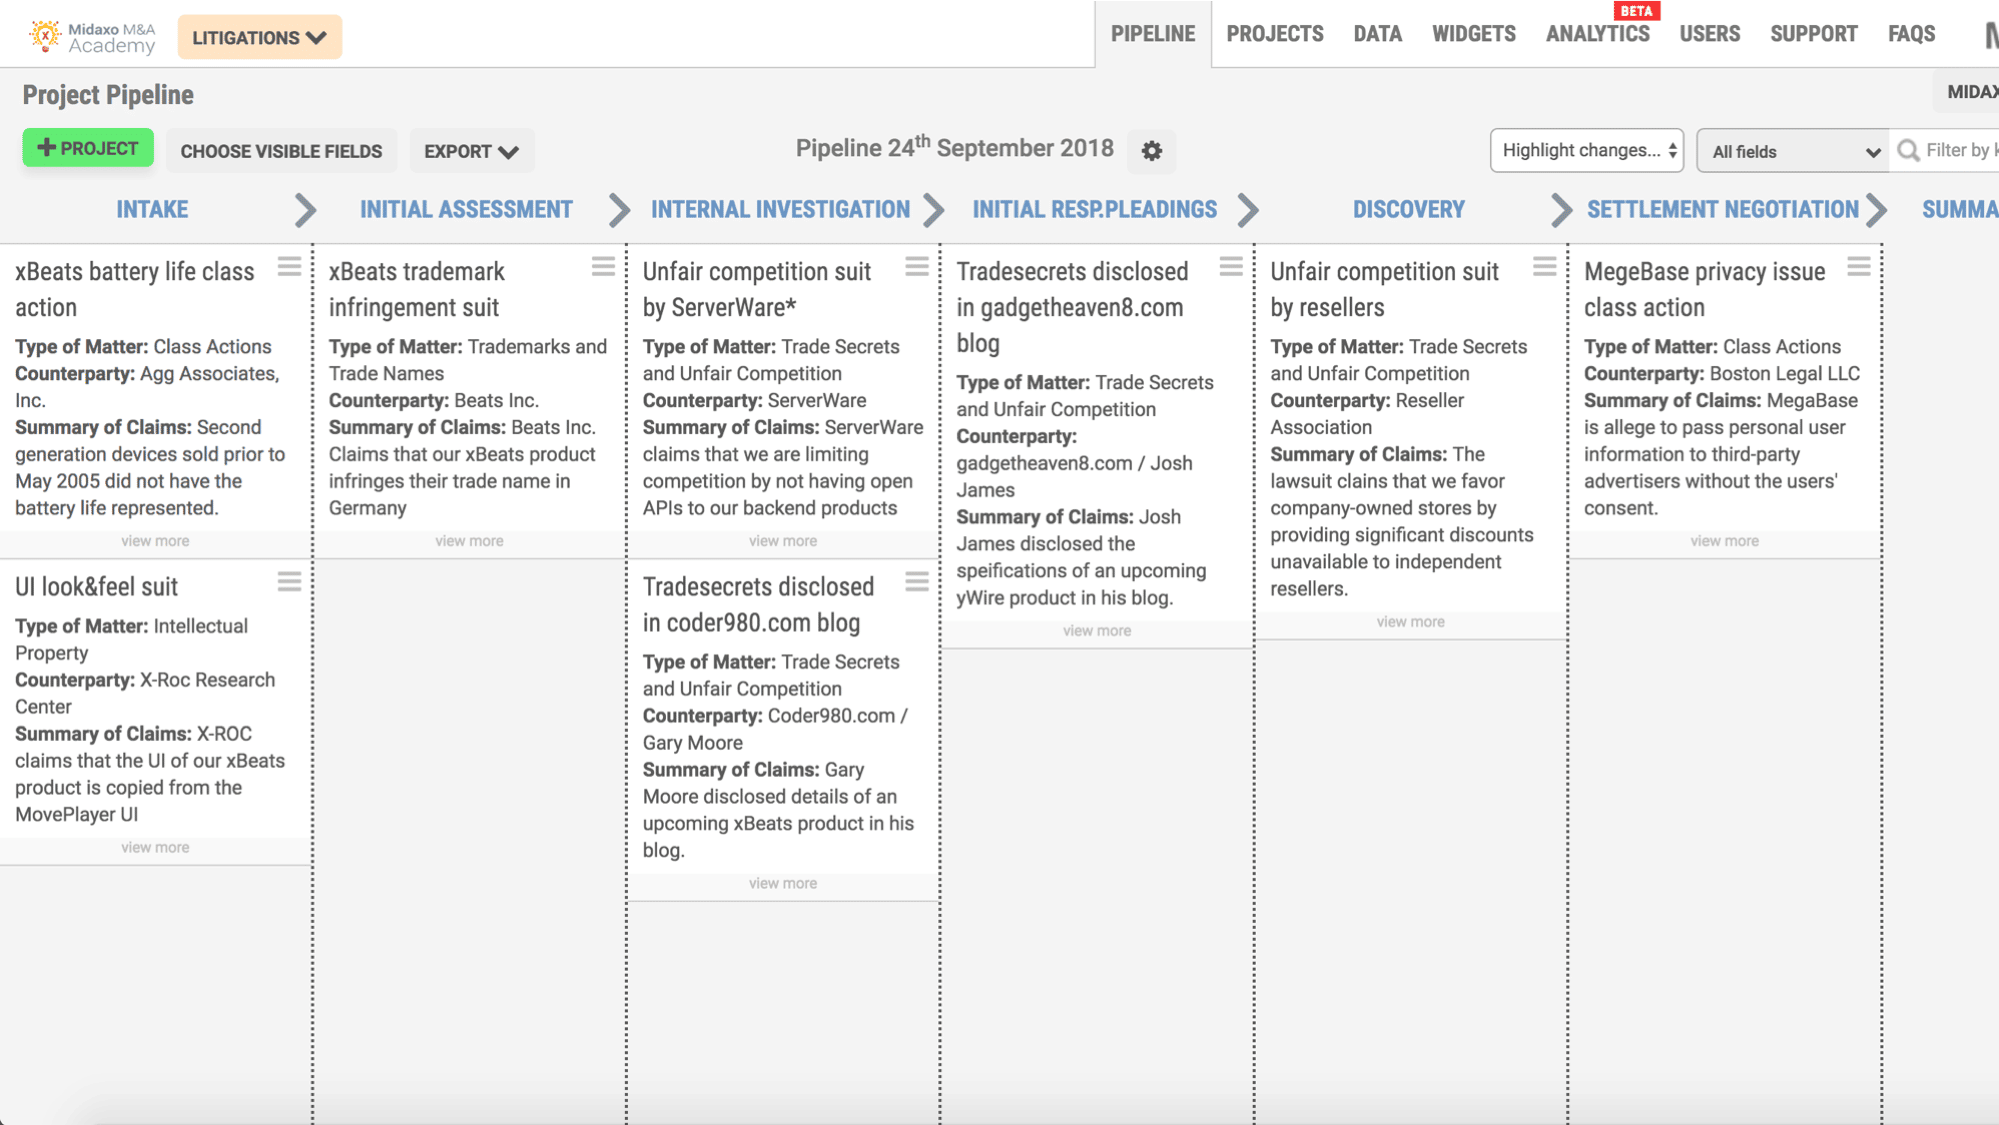Viewport: 1999px width, 1125px height.
Task: View more of MegeBase privacy card
Action: point(1725,541)
